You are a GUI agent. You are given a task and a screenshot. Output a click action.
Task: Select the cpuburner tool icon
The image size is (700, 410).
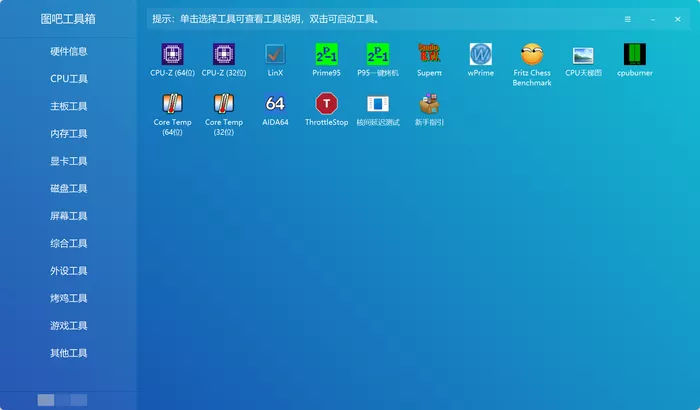coord(634,54)
